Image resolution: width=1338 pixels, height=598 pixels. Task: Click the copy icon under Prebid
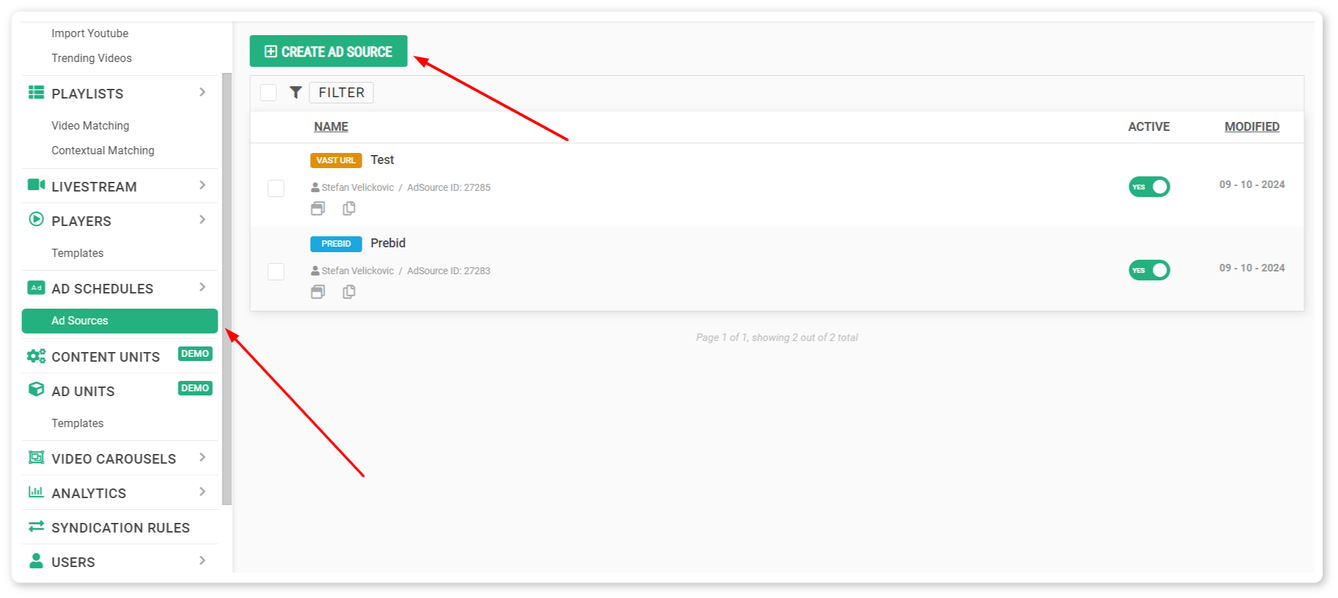click(x=349, y=292)
